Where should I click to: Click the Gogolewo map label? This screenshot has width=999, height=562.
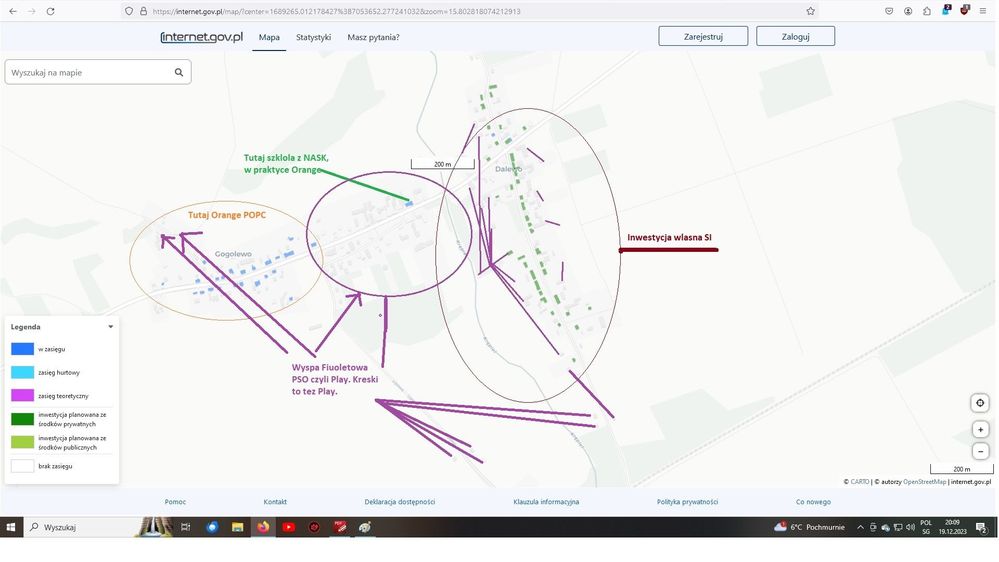click(x=233, y=254)
